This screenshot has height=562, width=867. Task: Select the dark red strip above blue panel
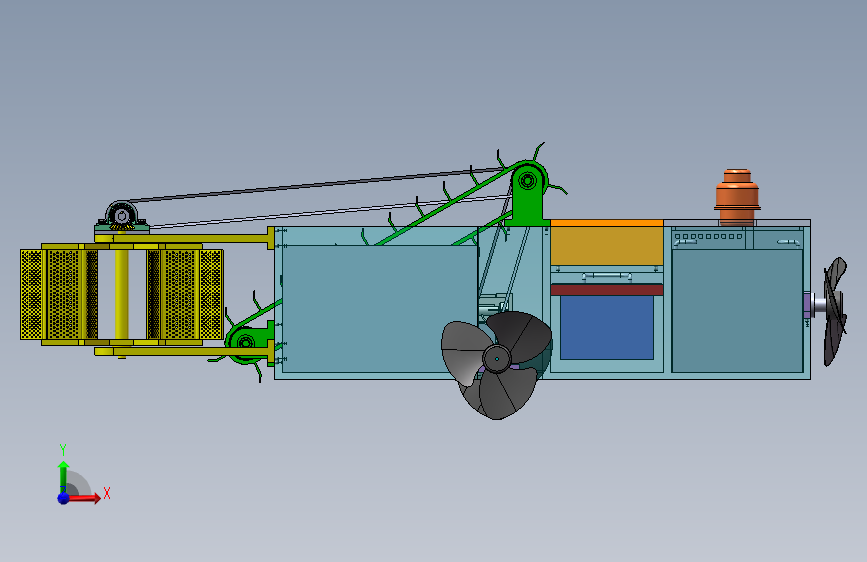tap(607, 289)
